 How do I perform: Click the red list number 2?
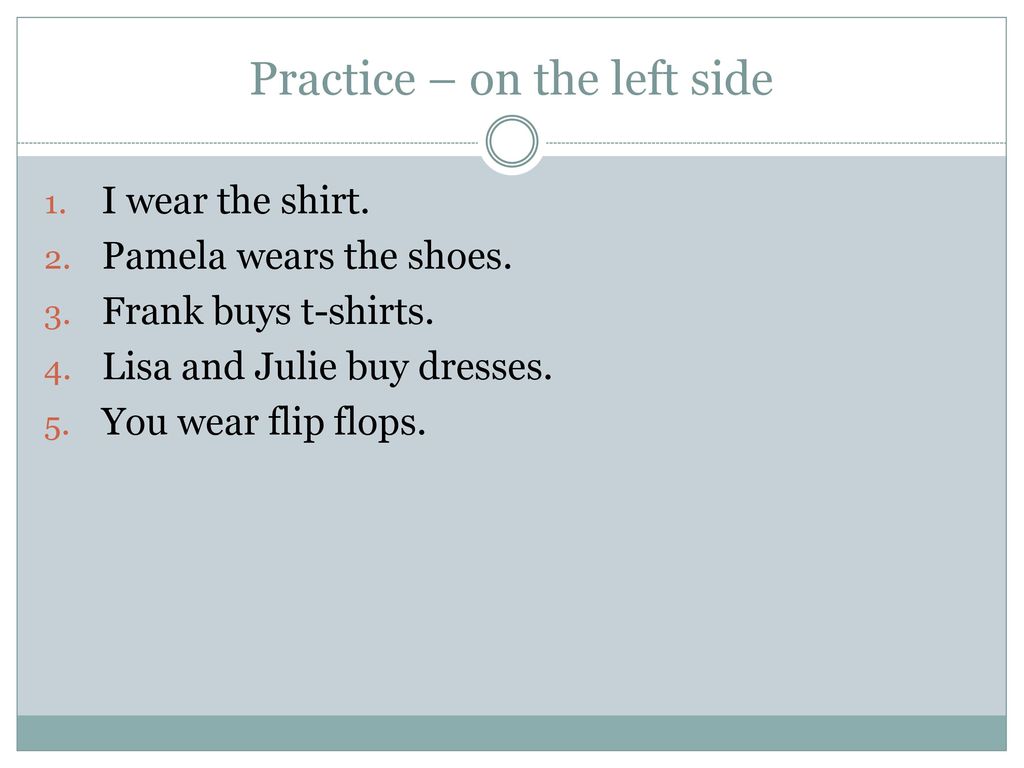click(x=57, y=260)
